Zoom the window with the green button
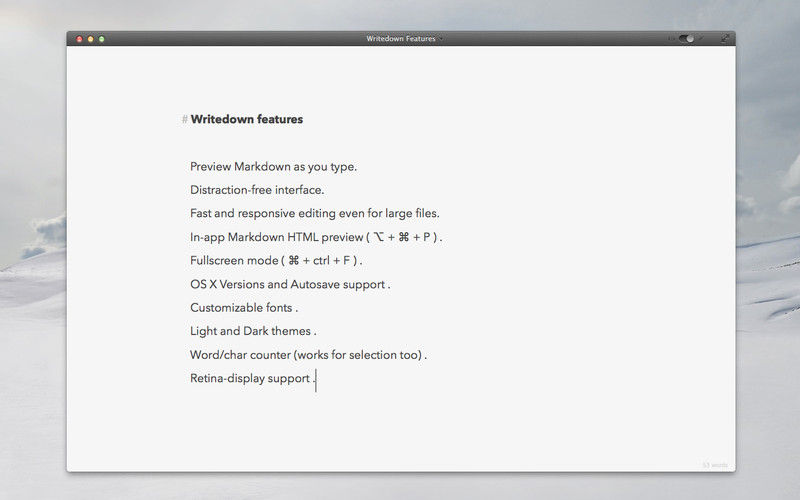 click(x=102, y=39)
